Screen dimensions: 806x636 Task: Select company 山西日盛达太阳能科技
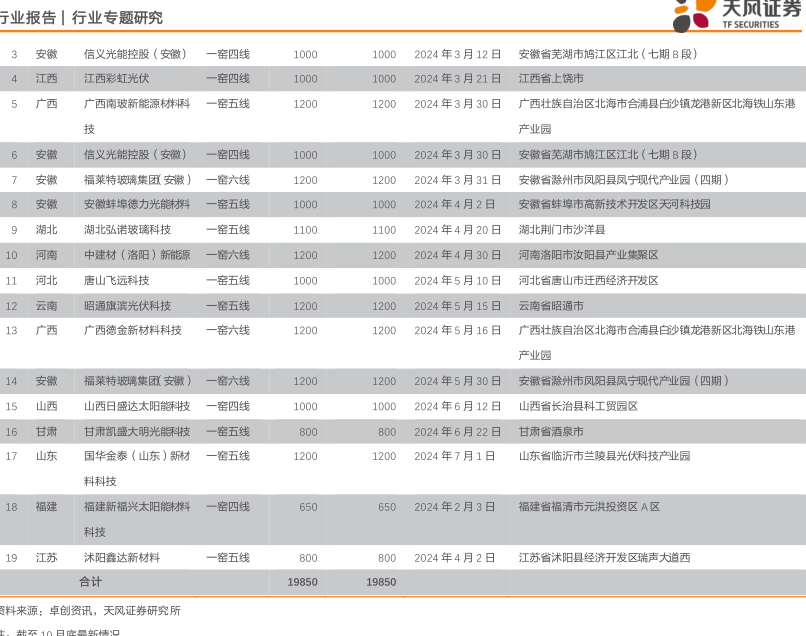click(137, 406)
